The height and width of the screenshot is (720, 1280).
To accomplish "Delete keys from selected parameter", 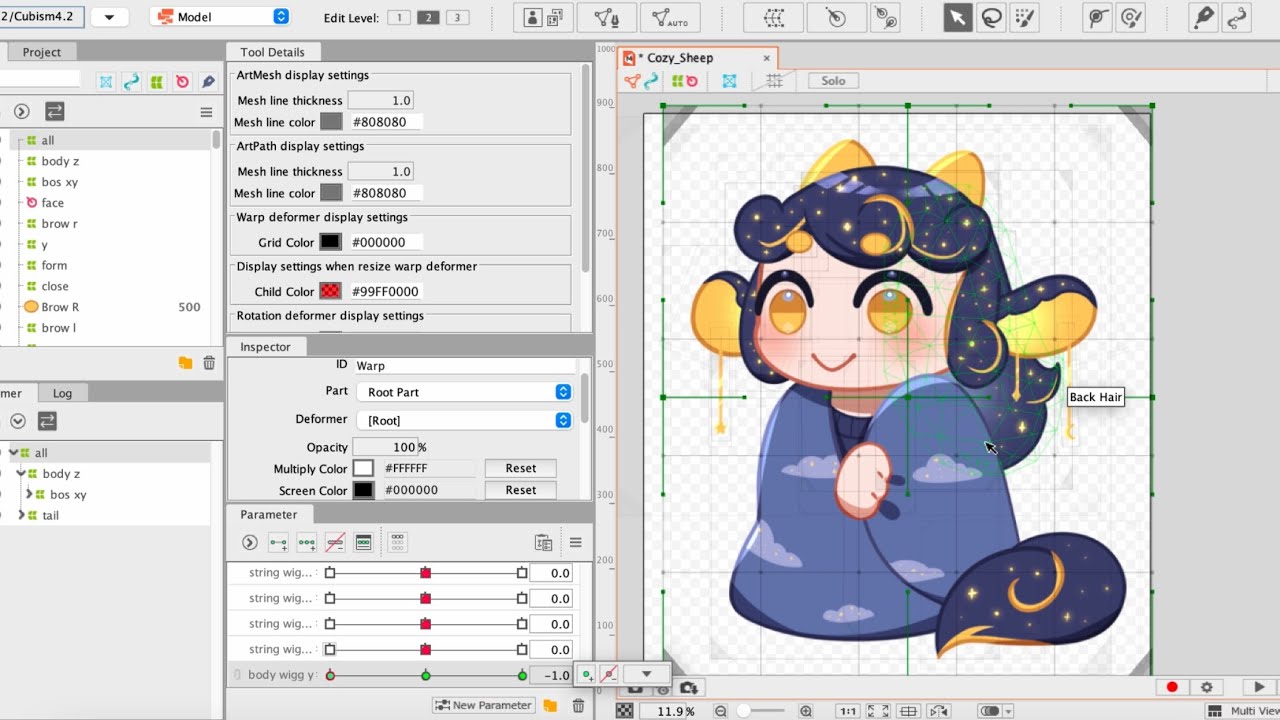I will (x=335, y=543).
